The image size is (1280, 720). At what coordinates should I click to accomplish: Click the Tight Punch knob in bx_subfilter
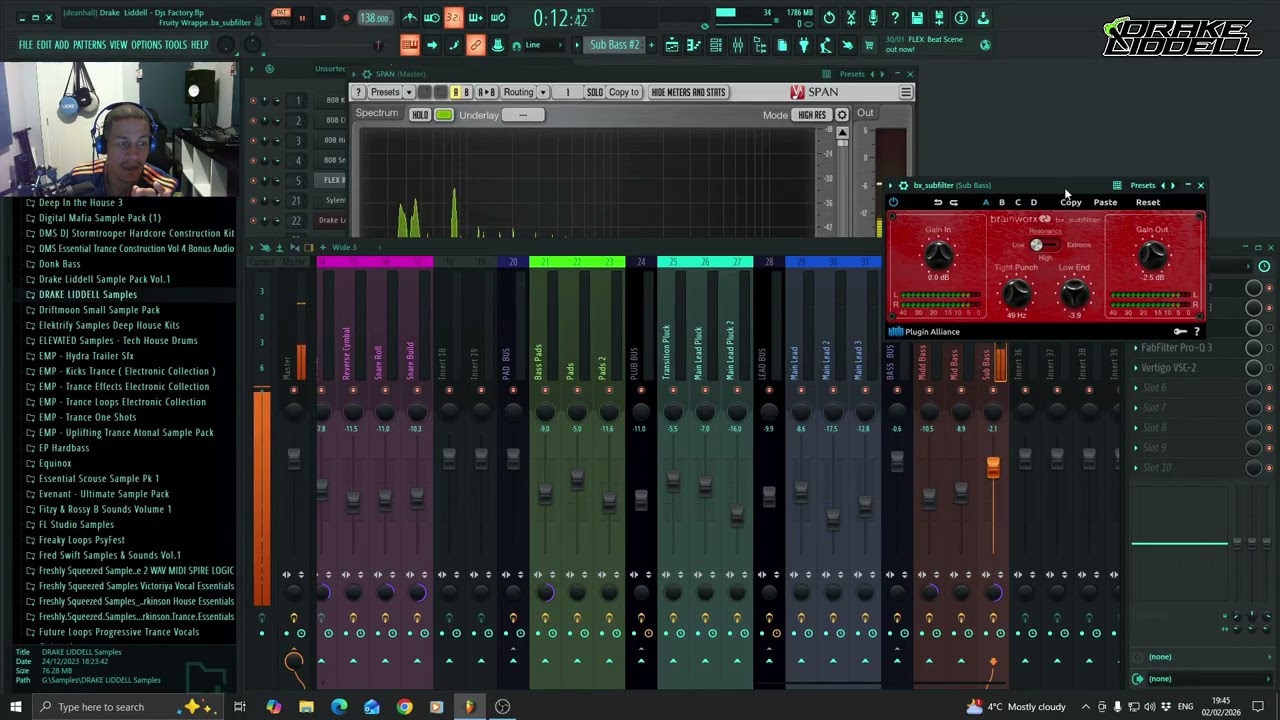pos(1016,292)
